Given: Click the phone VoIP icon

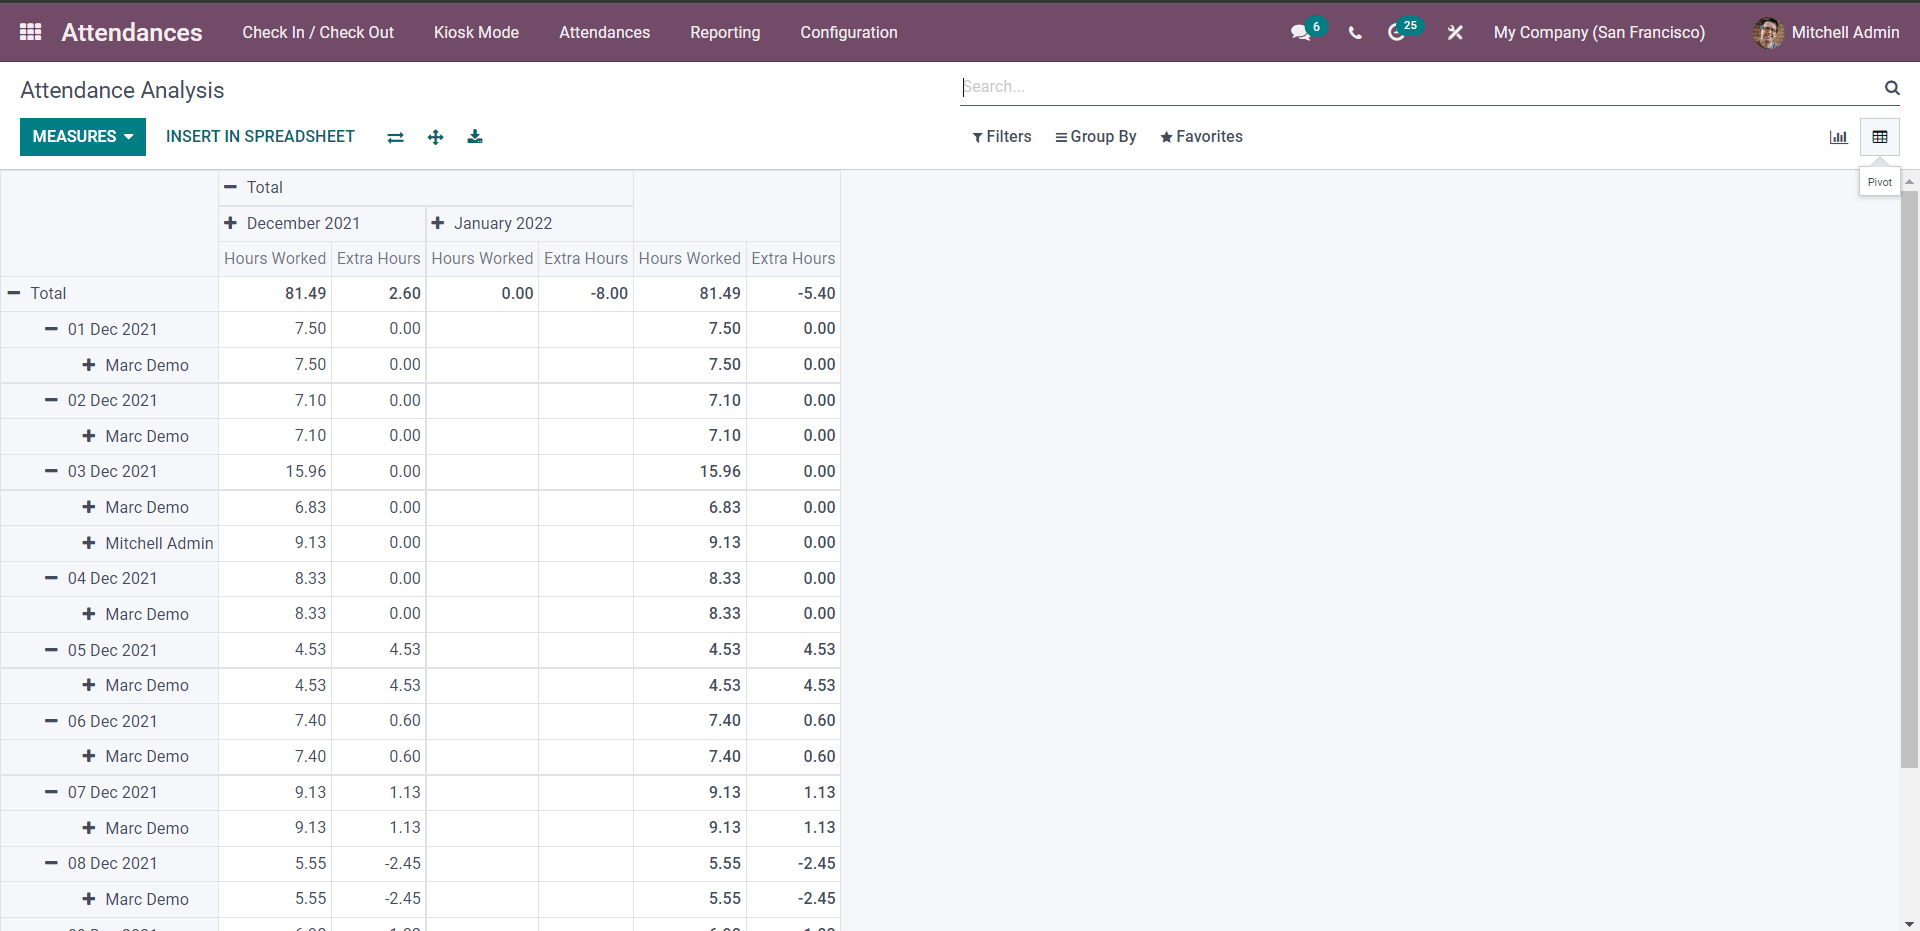Looking at the screenshot, I should click(1355, 32).
